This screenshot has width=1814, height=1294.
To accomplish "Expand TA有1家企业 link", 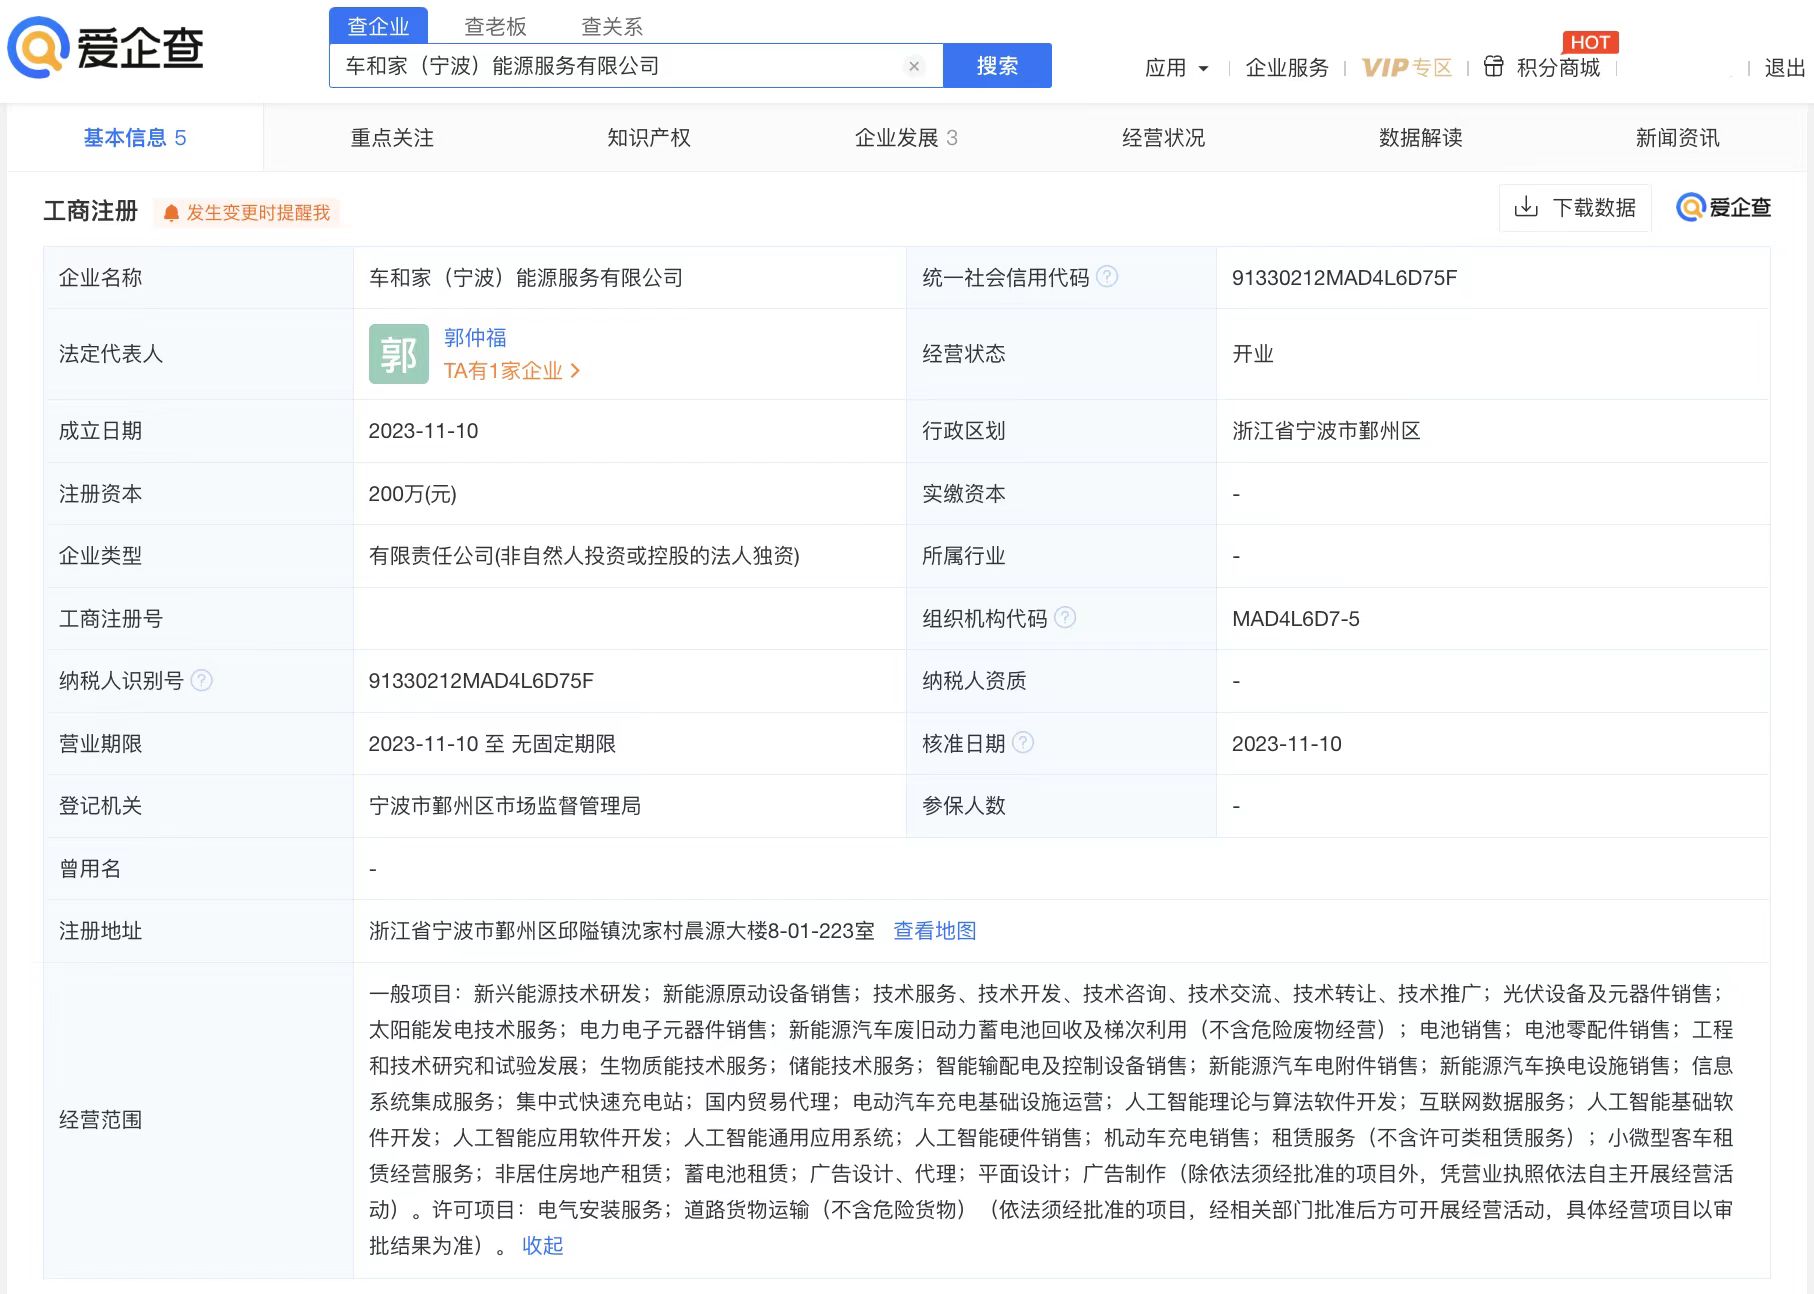I will (x=512, y=371).
